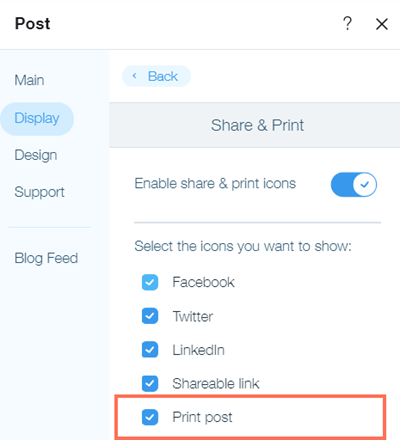
Task: Click the Print post label
Action: pos(202,417)
